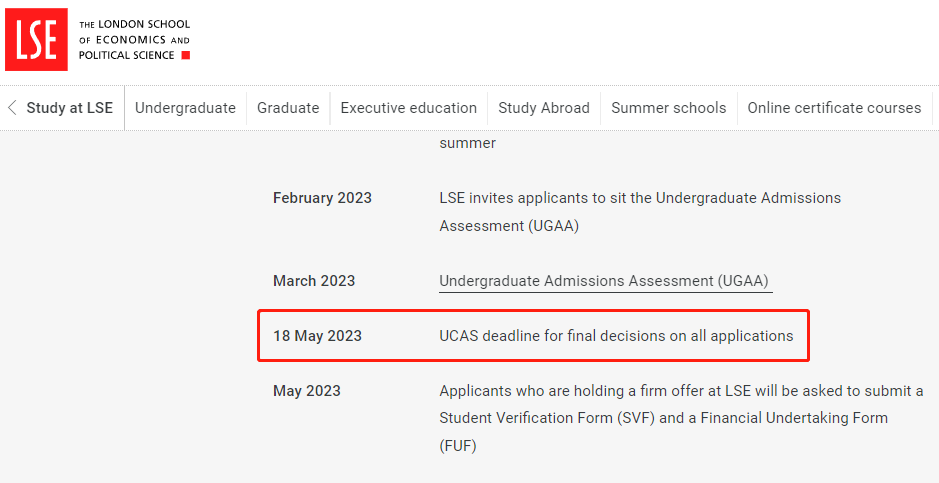Go to the Graduate section

tap(288, 108)
